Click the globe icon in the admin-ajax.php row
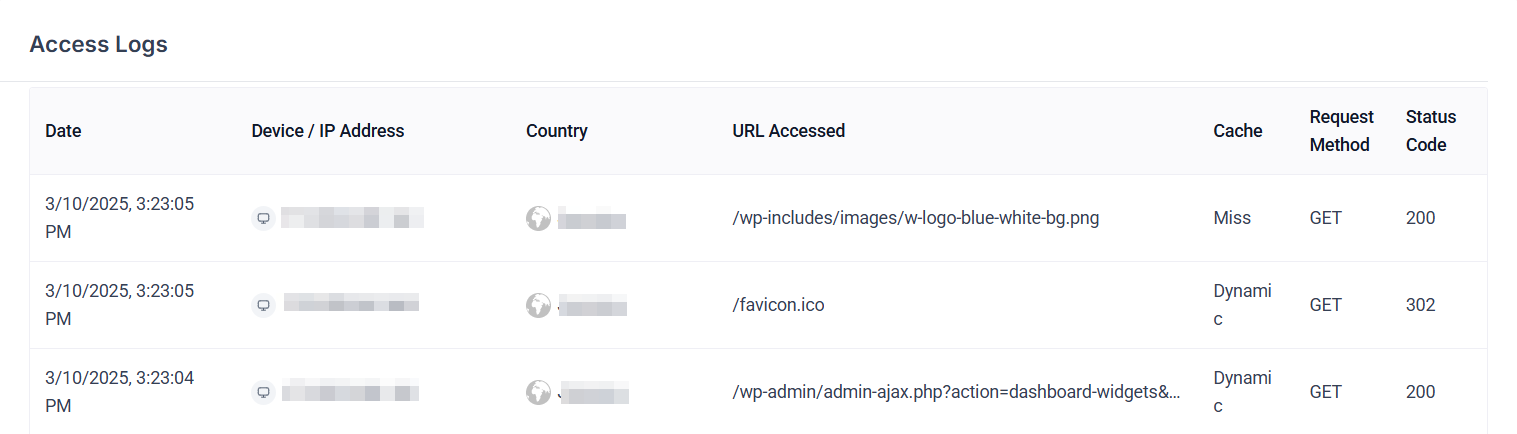The image size is (1517, 434). [x=538, y=392]
